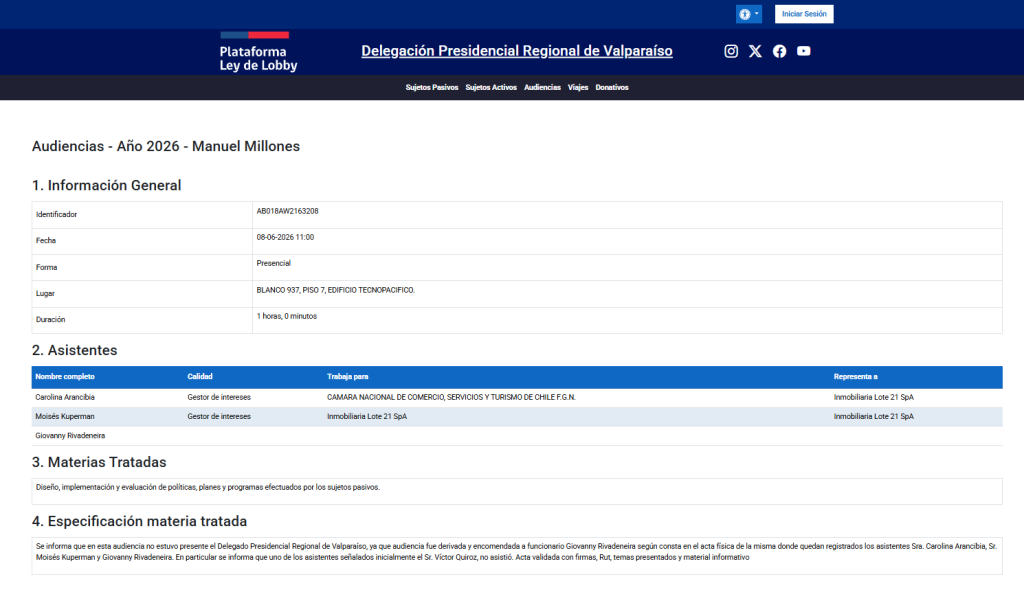1024x601 pixels.
Task: Click the Iniciar Sesión button
Action: 804,14
